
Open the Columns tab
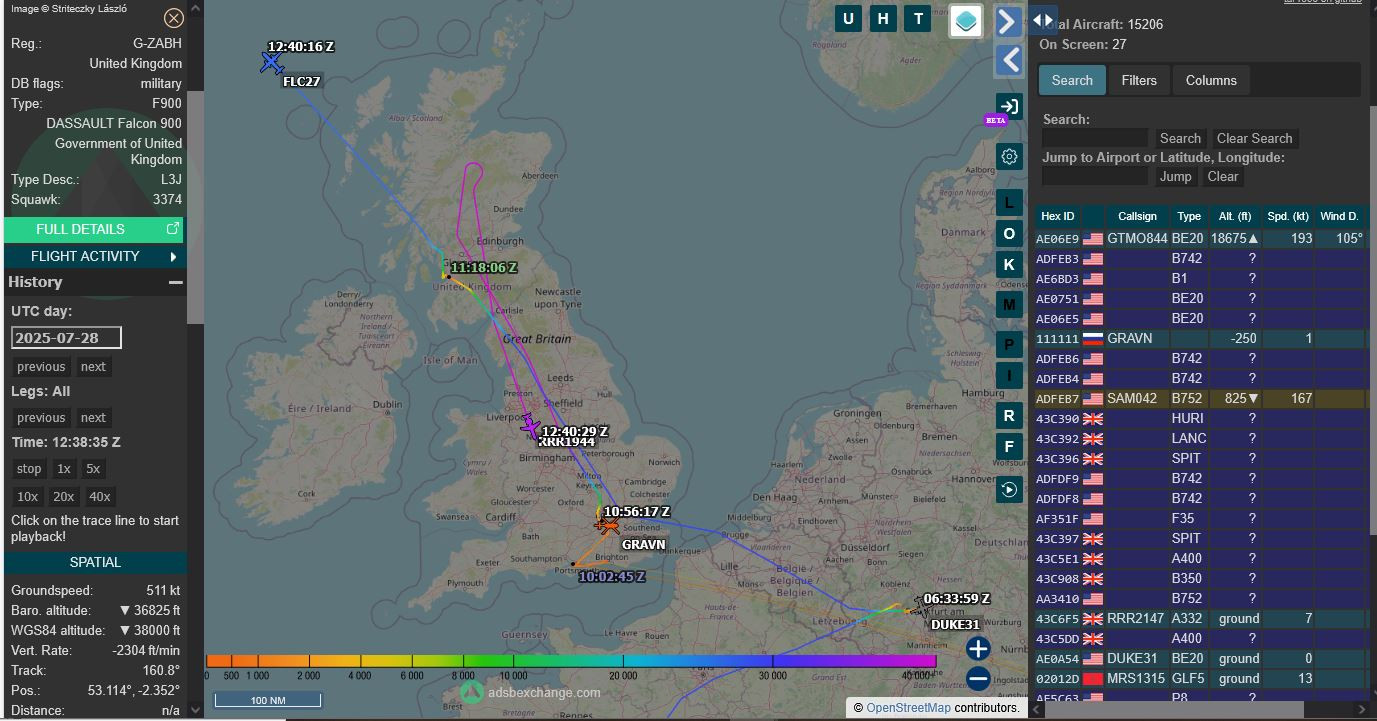1210,80
